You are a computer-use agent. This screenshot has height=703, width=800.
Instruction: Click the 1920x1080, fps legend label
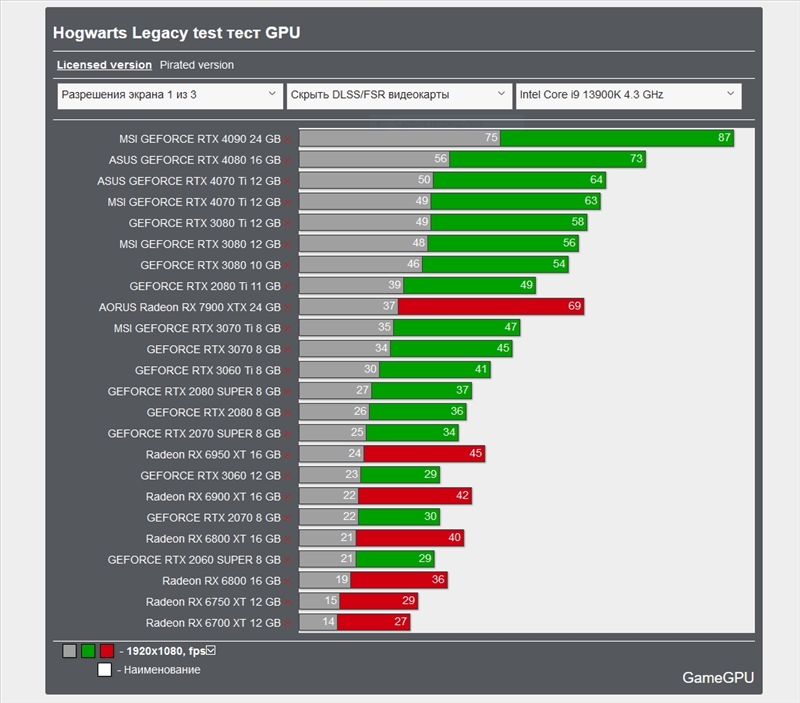[165, 651]
